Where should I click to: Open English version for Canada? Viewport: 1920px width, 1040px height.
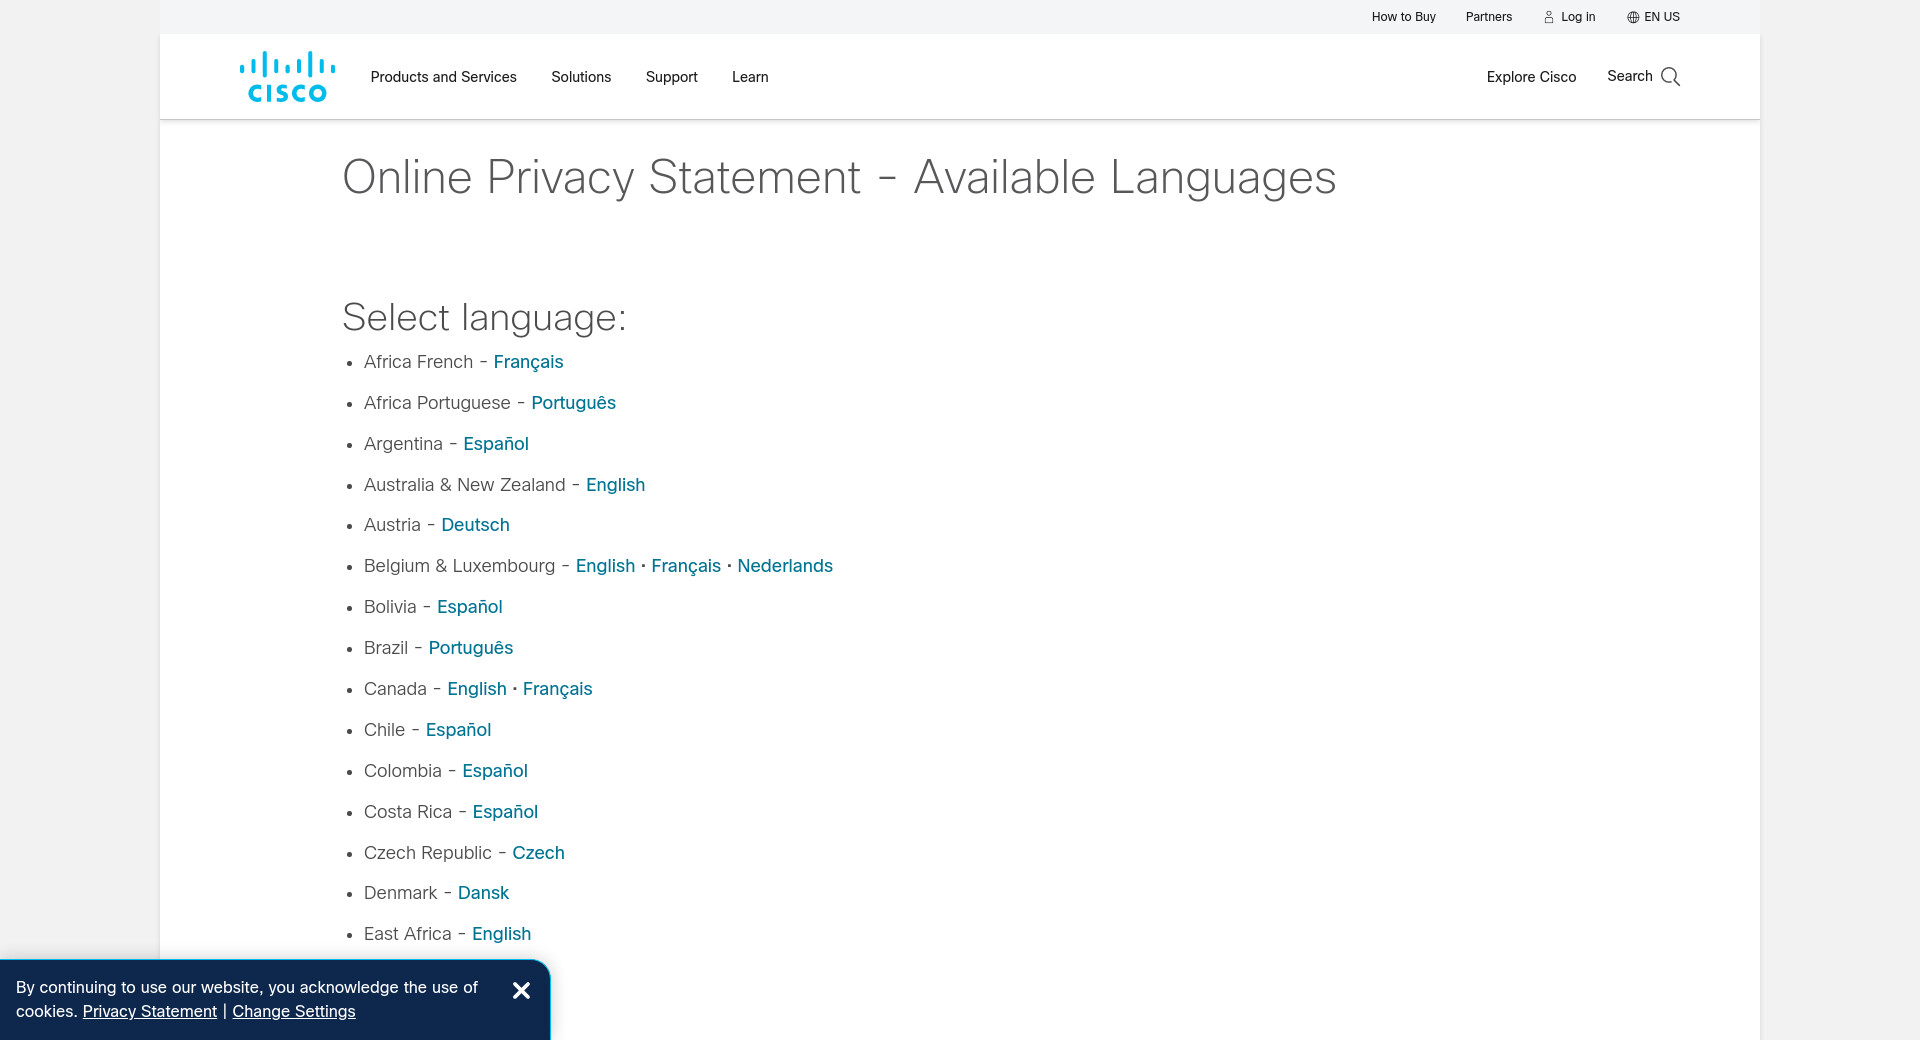click(476, 689)
